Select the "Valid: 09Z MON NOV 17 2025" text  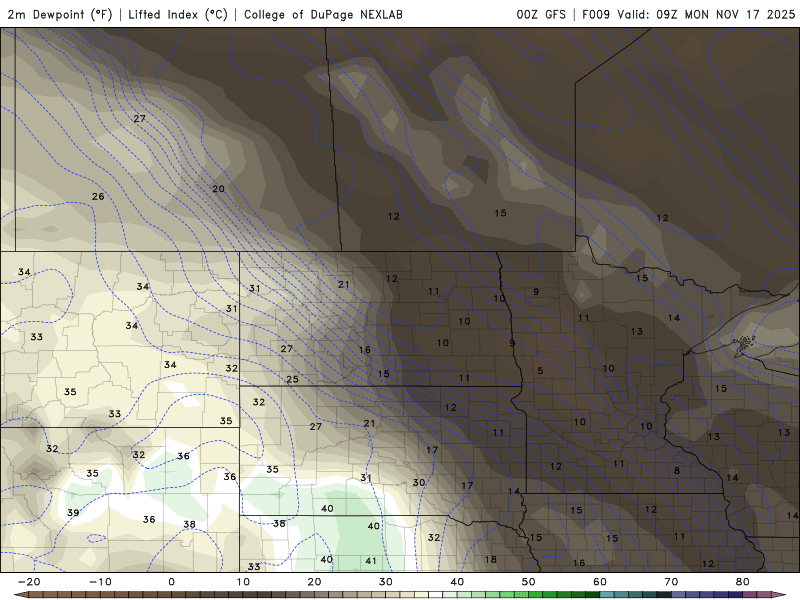tap(706, 14)
